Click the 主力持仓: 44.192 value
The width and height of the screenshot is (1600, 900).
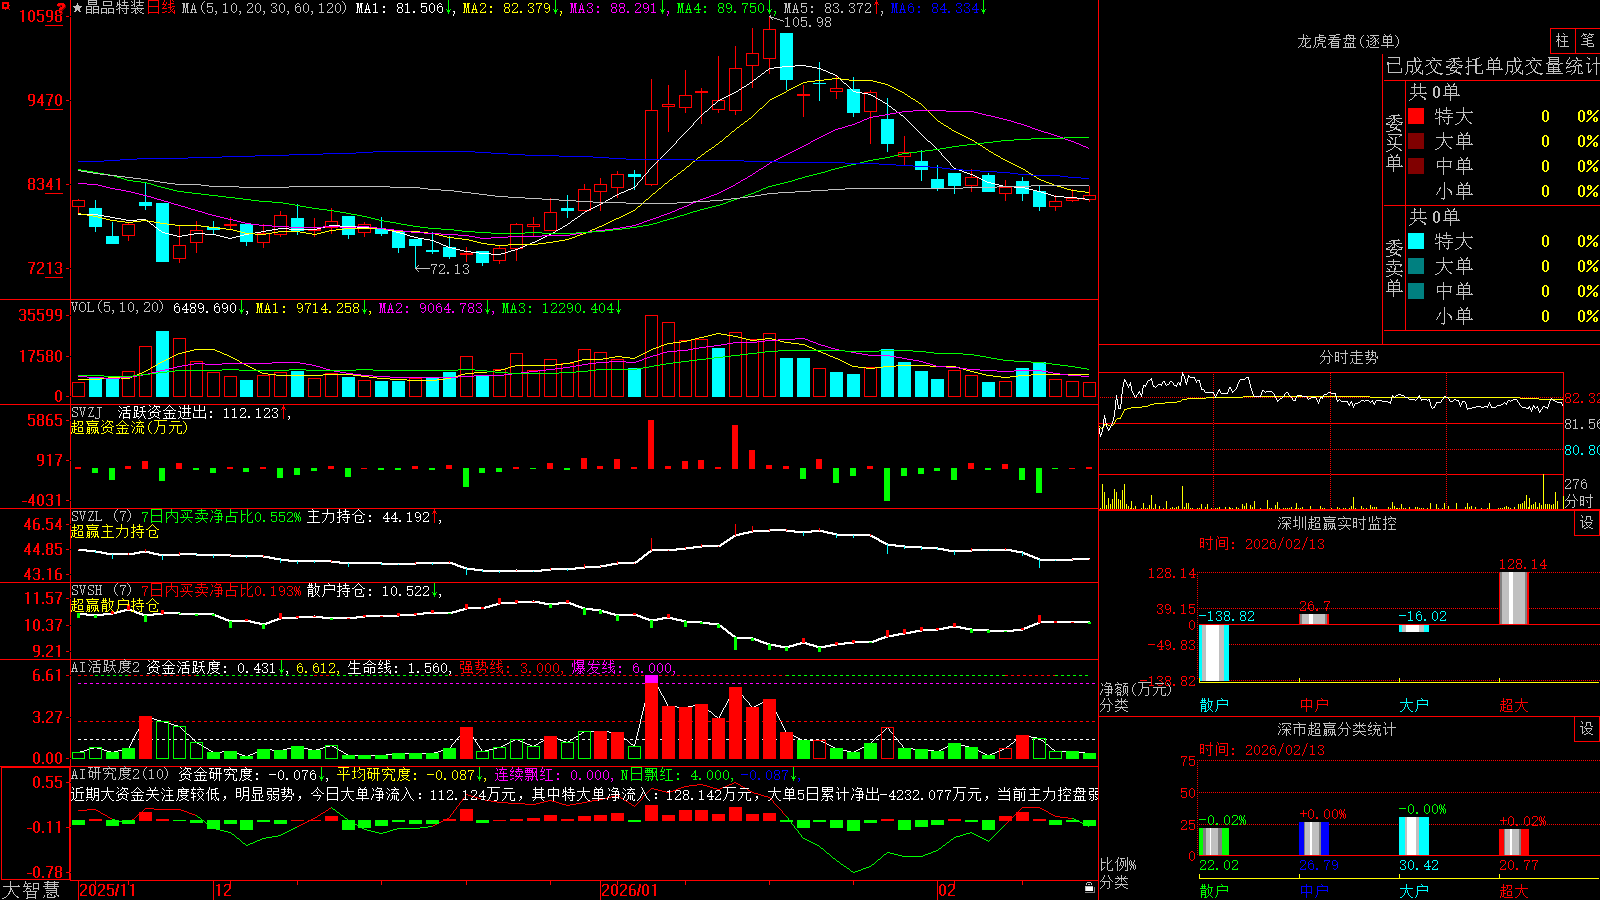(x=373, y=517)
